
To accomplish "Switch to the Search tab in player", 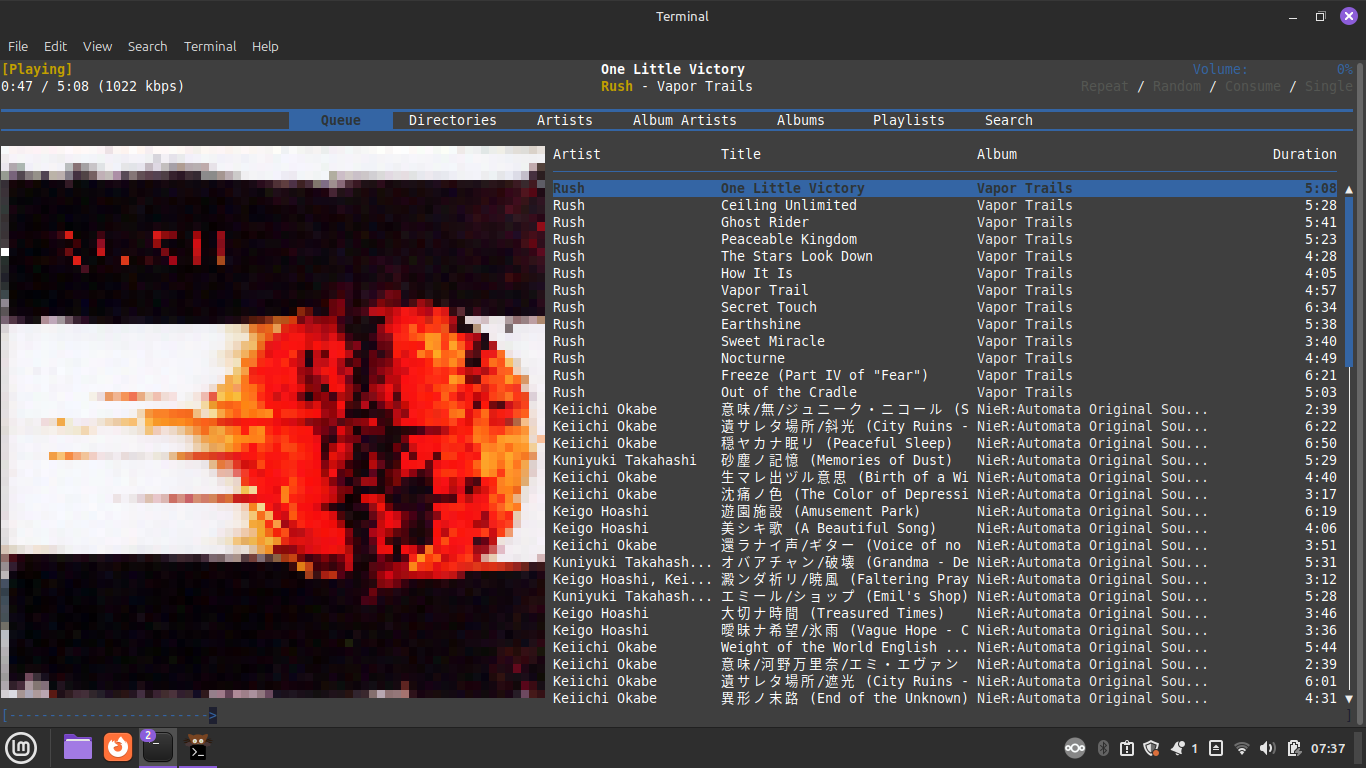I will (x=1009, y=120).
